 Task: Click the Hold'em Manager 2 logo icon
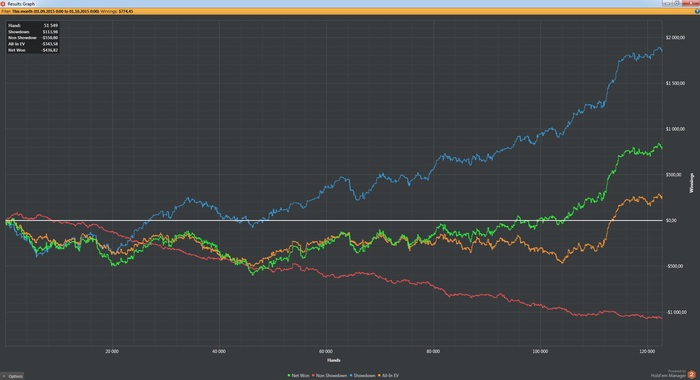pyautogui.click(x=692, y=374)
